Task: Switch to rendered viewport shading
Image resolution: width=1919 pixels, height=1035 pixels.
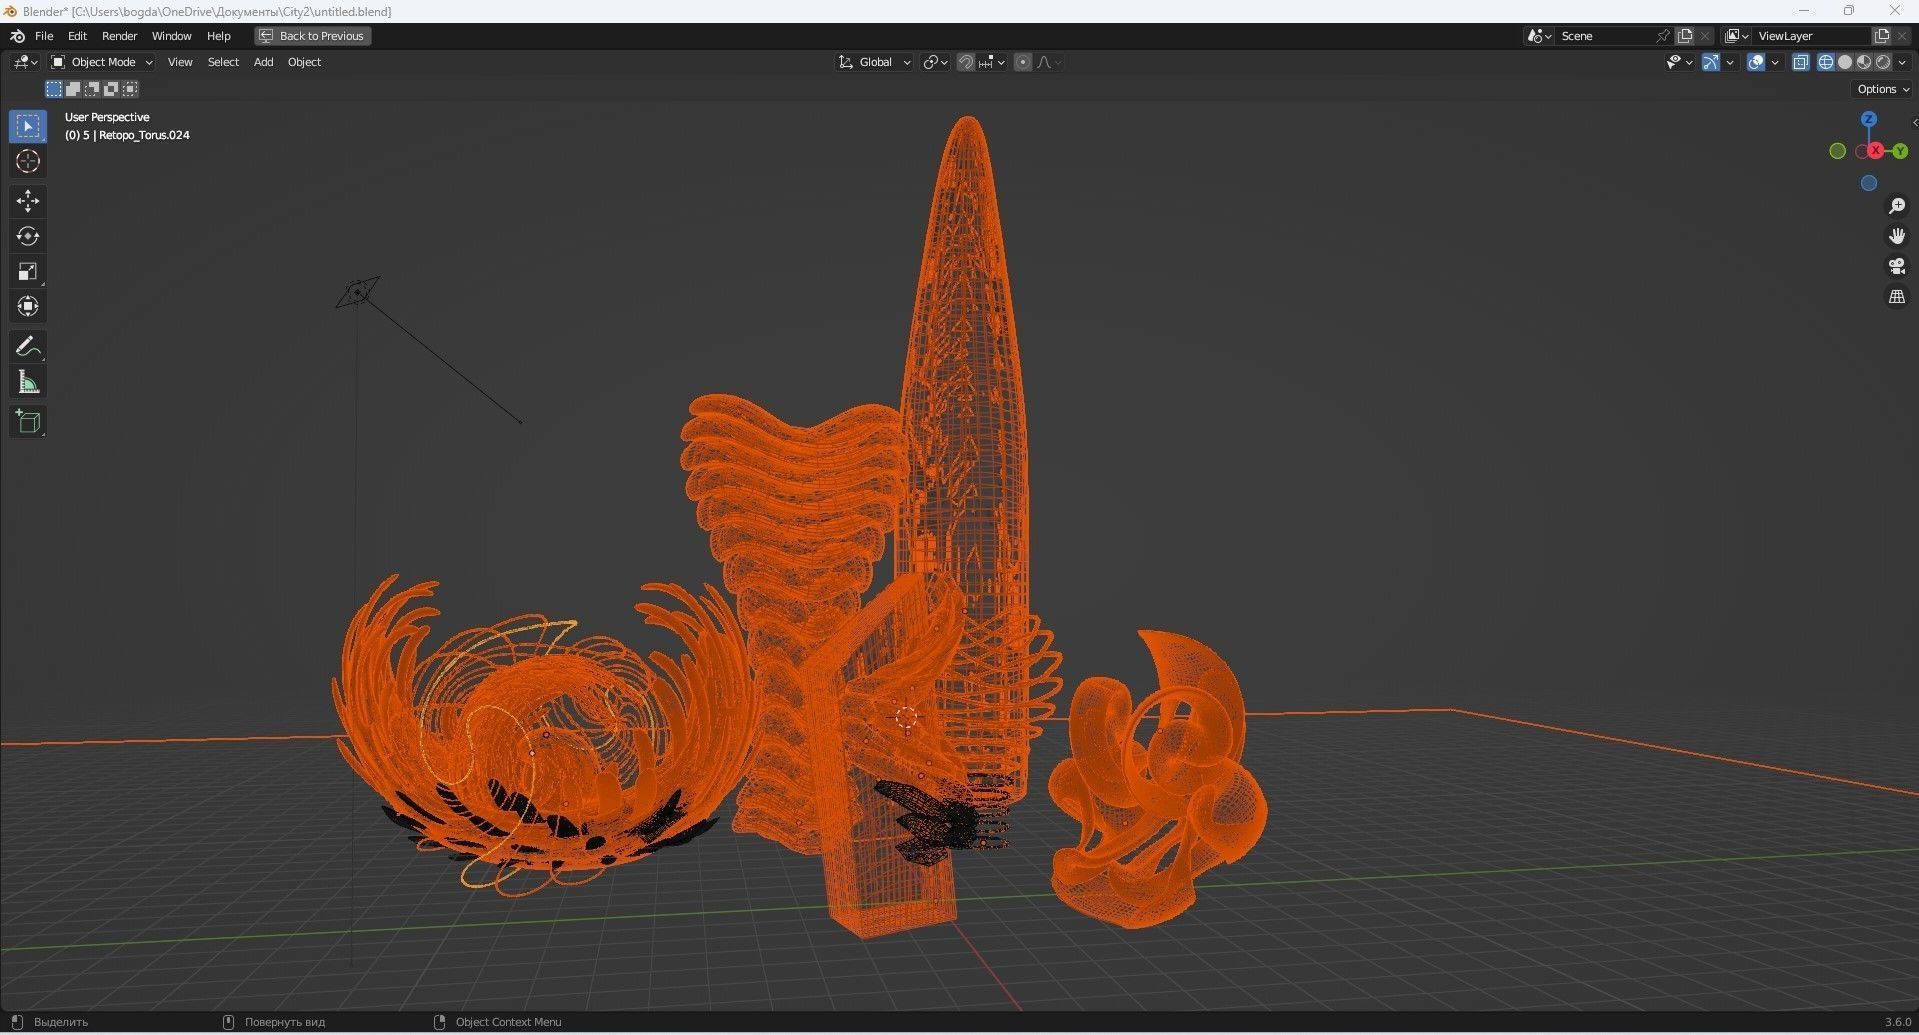Action: 1883,62
